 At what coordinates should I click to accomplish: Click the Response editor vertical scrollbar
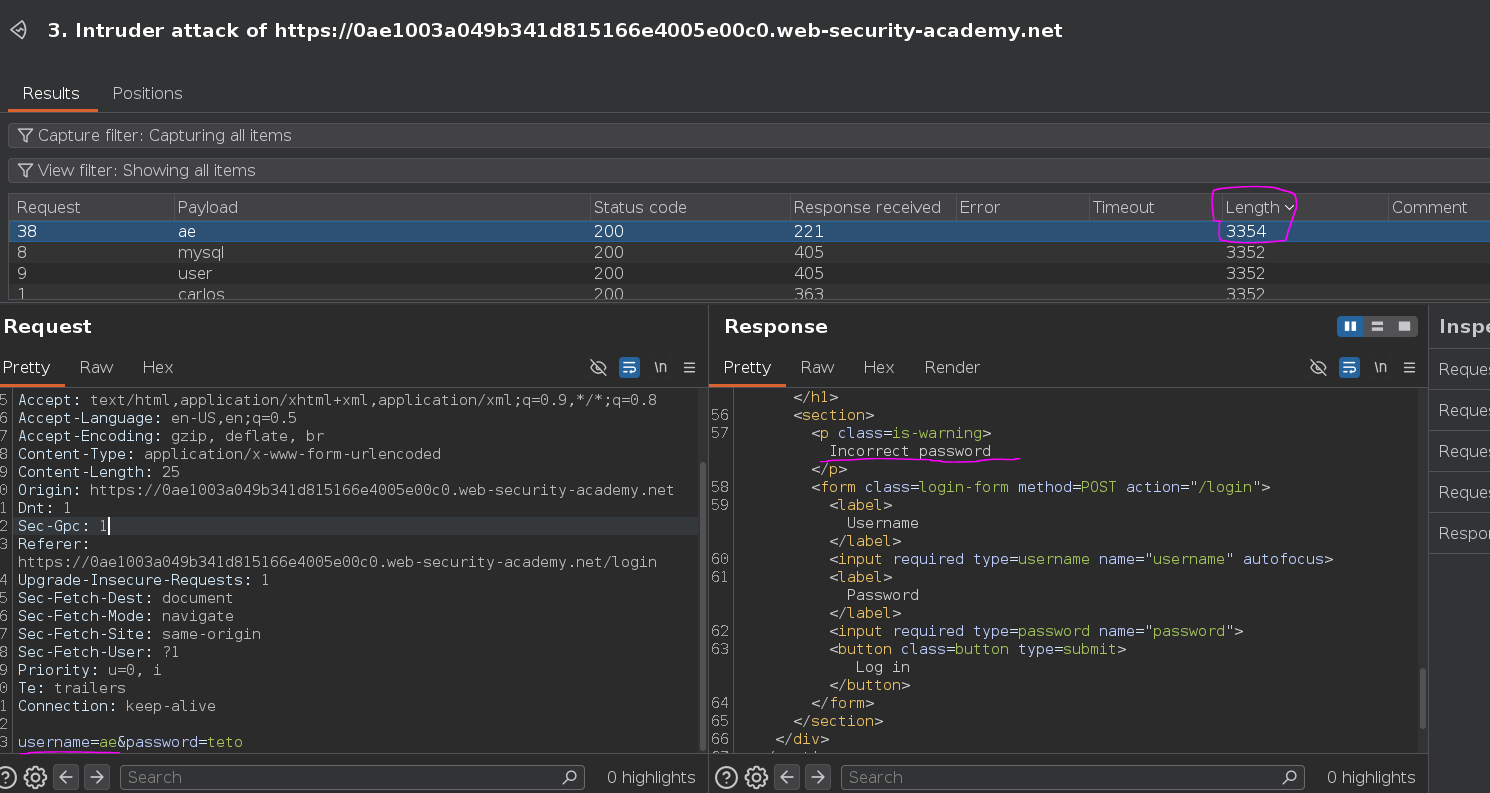(1422, 698)
